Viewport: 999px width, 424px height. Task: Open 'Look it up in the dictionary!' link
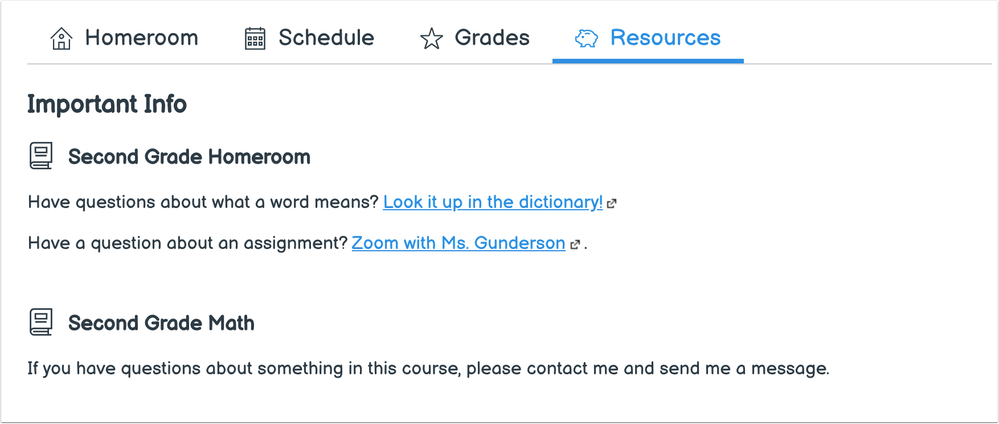tap(492, 203)
